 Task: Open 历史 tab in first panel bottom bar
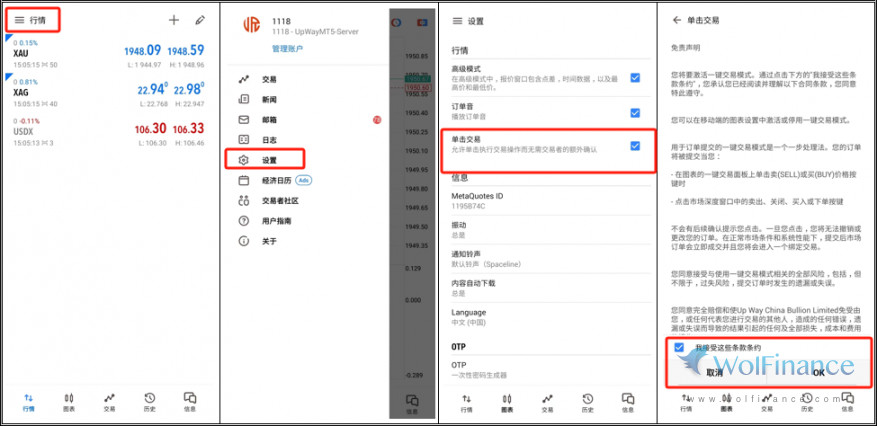pyautogui.click(x=149, y=401)
